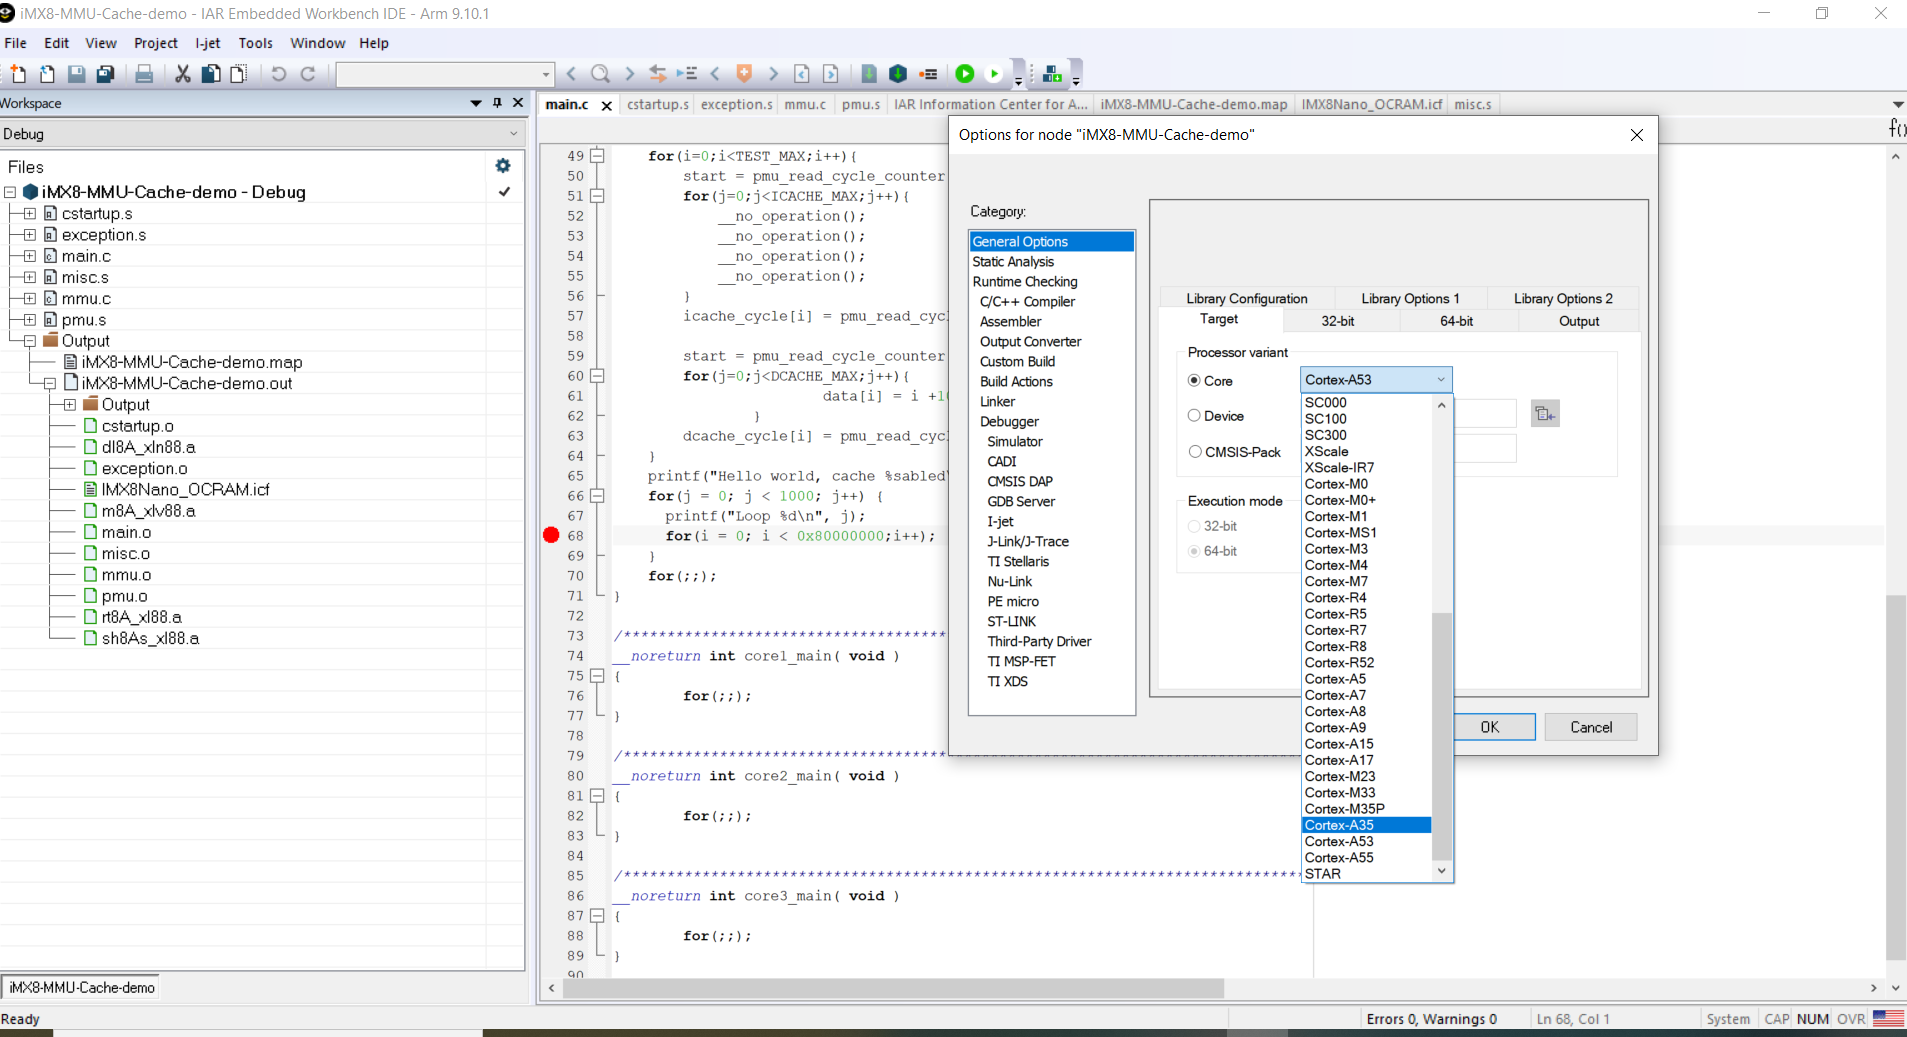Click the editor horizontal scrollbar thumb
Image resolution: width=1907 pixels, height=1037 pixels.
892,988
